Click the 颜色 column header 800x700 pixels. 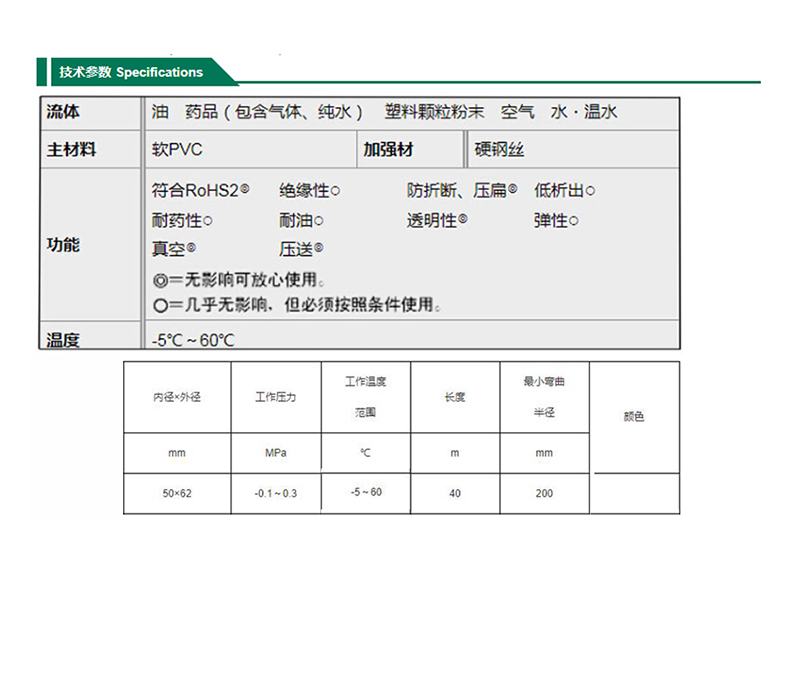pos(634,416)
